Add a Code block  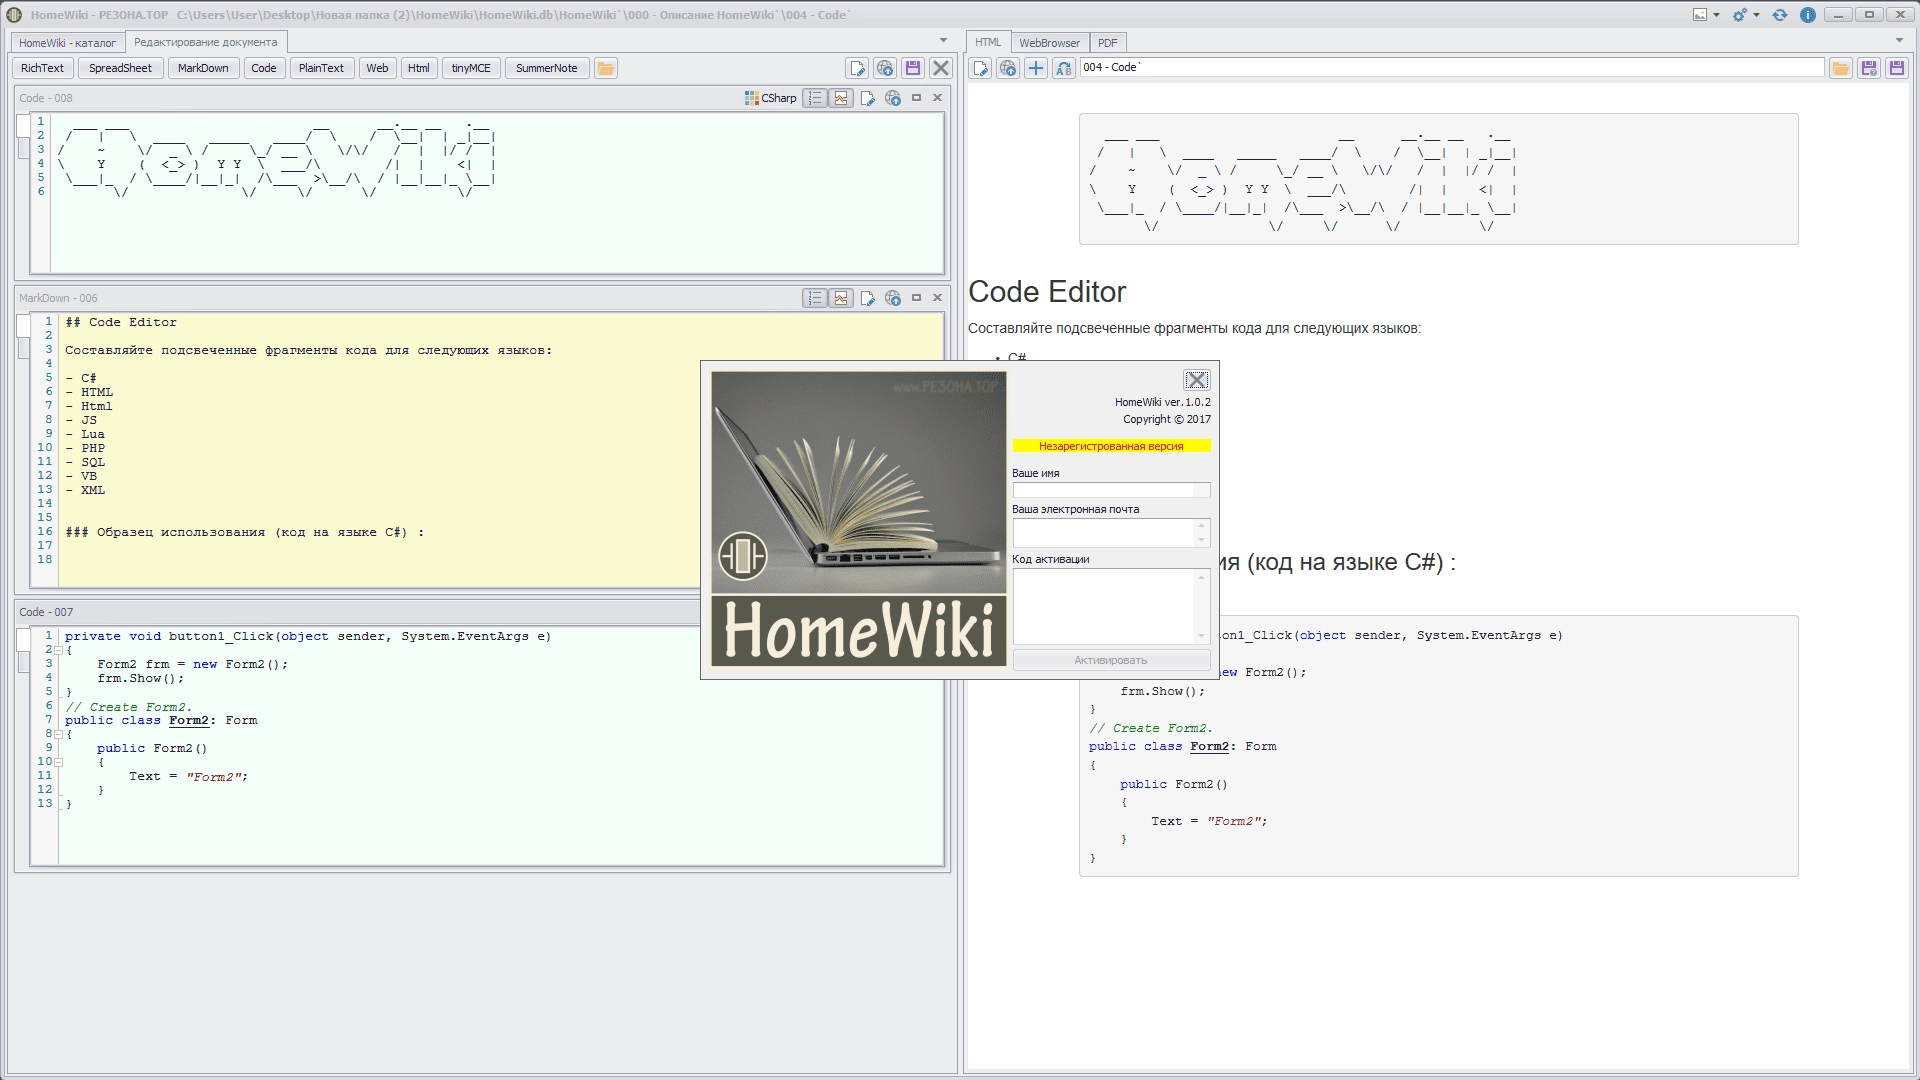pyautogui.click(x=264, y=68)
